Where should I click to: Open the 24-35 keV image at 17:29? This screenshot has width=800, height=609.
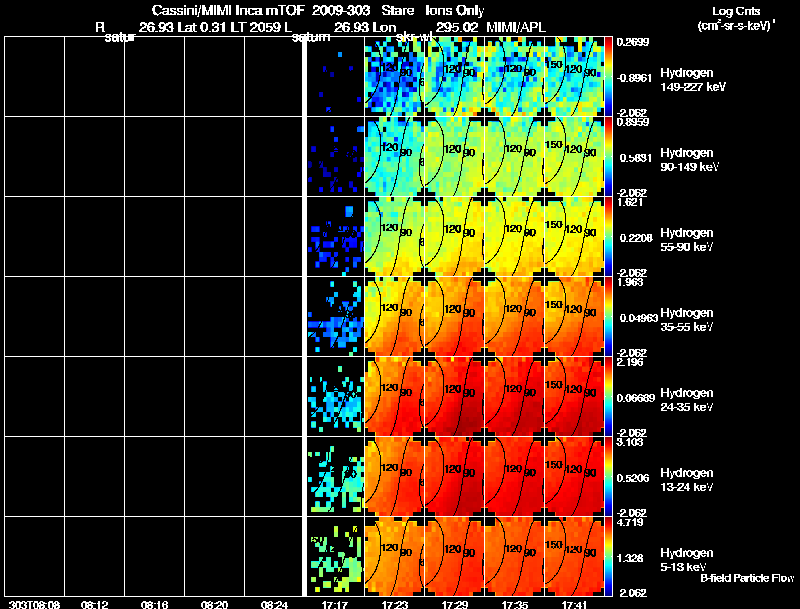coord(455,397)
